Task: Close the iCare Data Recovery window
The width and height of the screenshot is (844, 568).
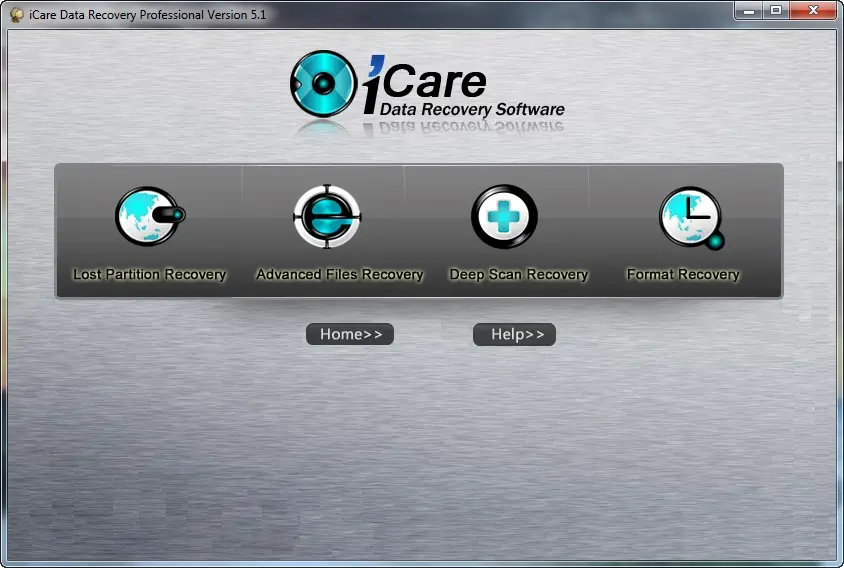Action: pyautogui.click(x=813, y=11)
